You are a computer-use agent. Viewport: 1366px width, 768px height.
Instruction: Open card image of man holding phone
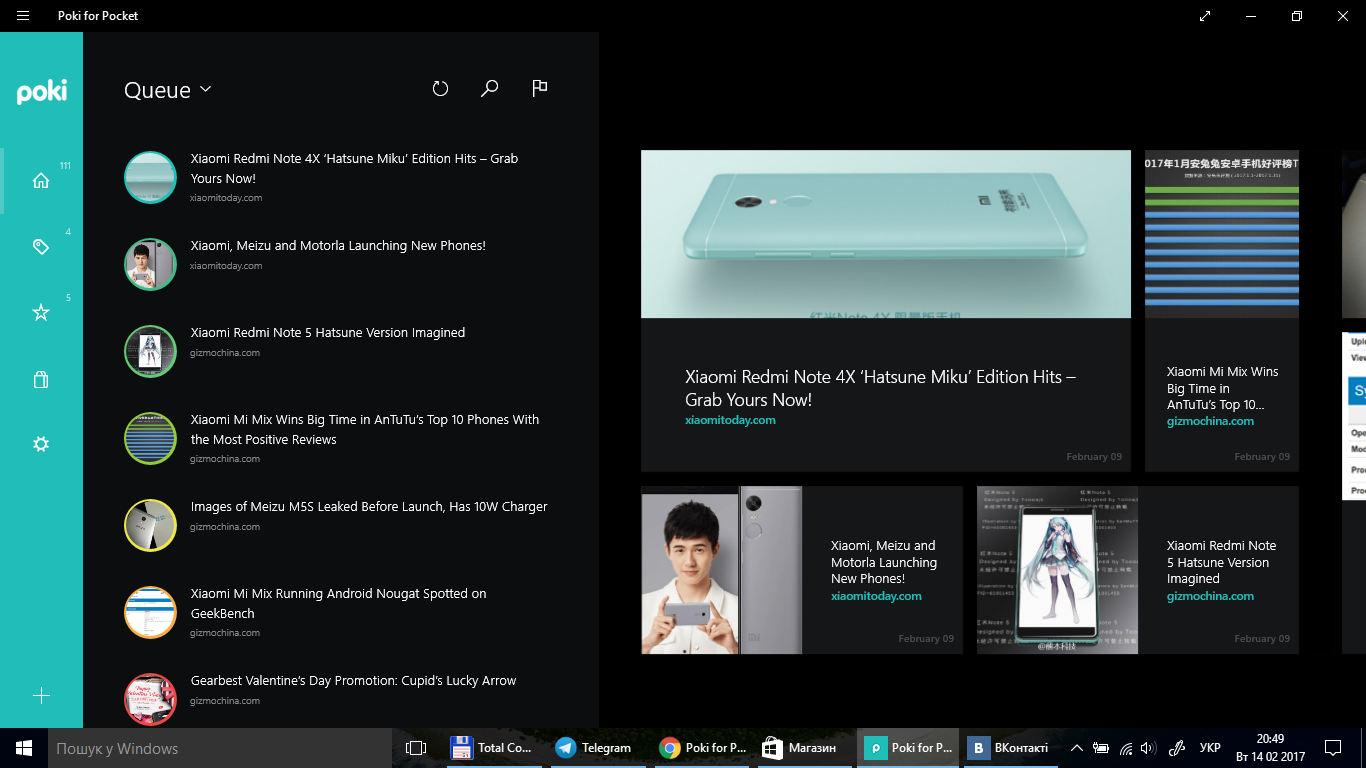[x=721, y=570]
